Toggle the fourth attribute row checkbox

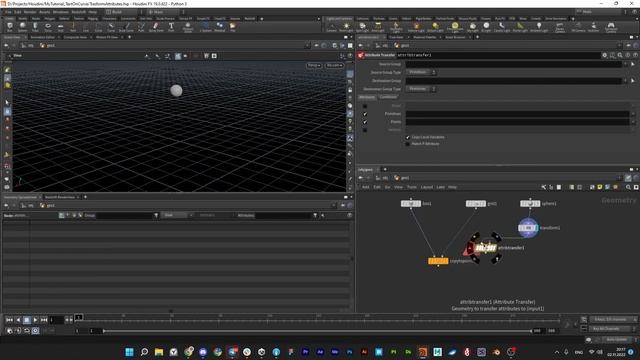[365, 130]
